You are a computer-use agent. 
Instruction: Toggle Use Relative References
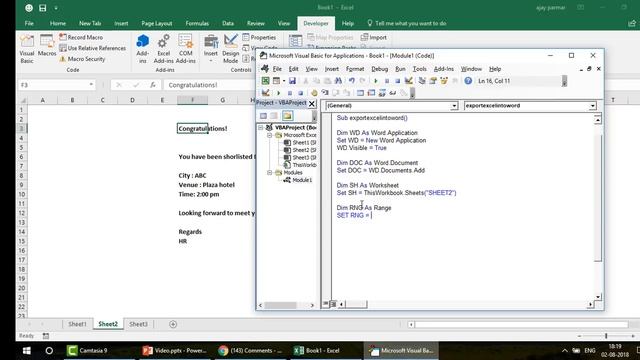(92, 48)
